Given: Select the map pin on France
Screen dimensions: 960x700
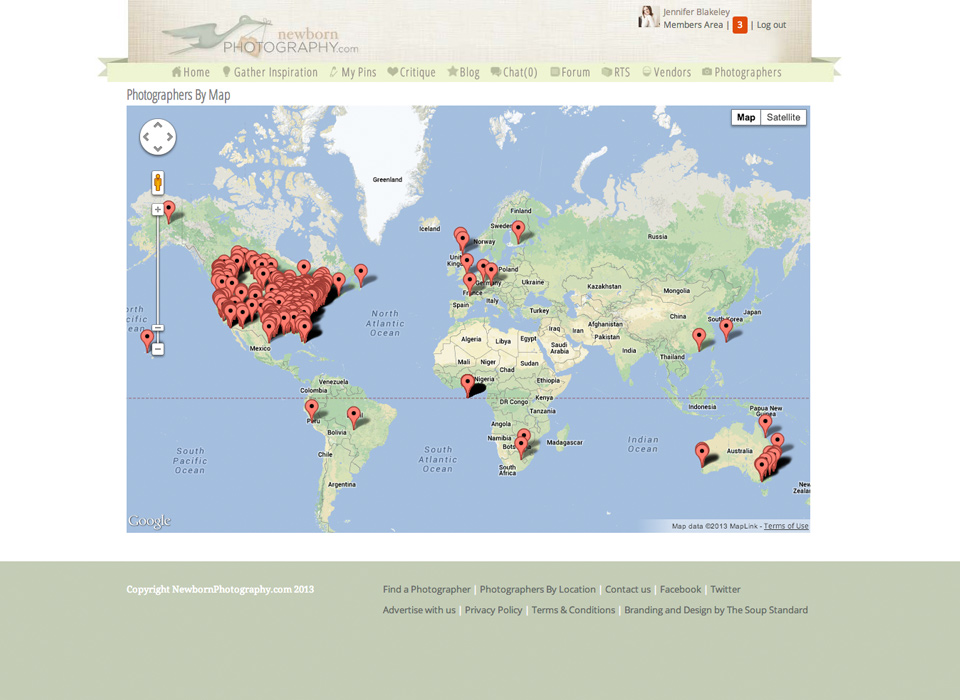Looking at the screenshot, I should (x=470, y=284).
